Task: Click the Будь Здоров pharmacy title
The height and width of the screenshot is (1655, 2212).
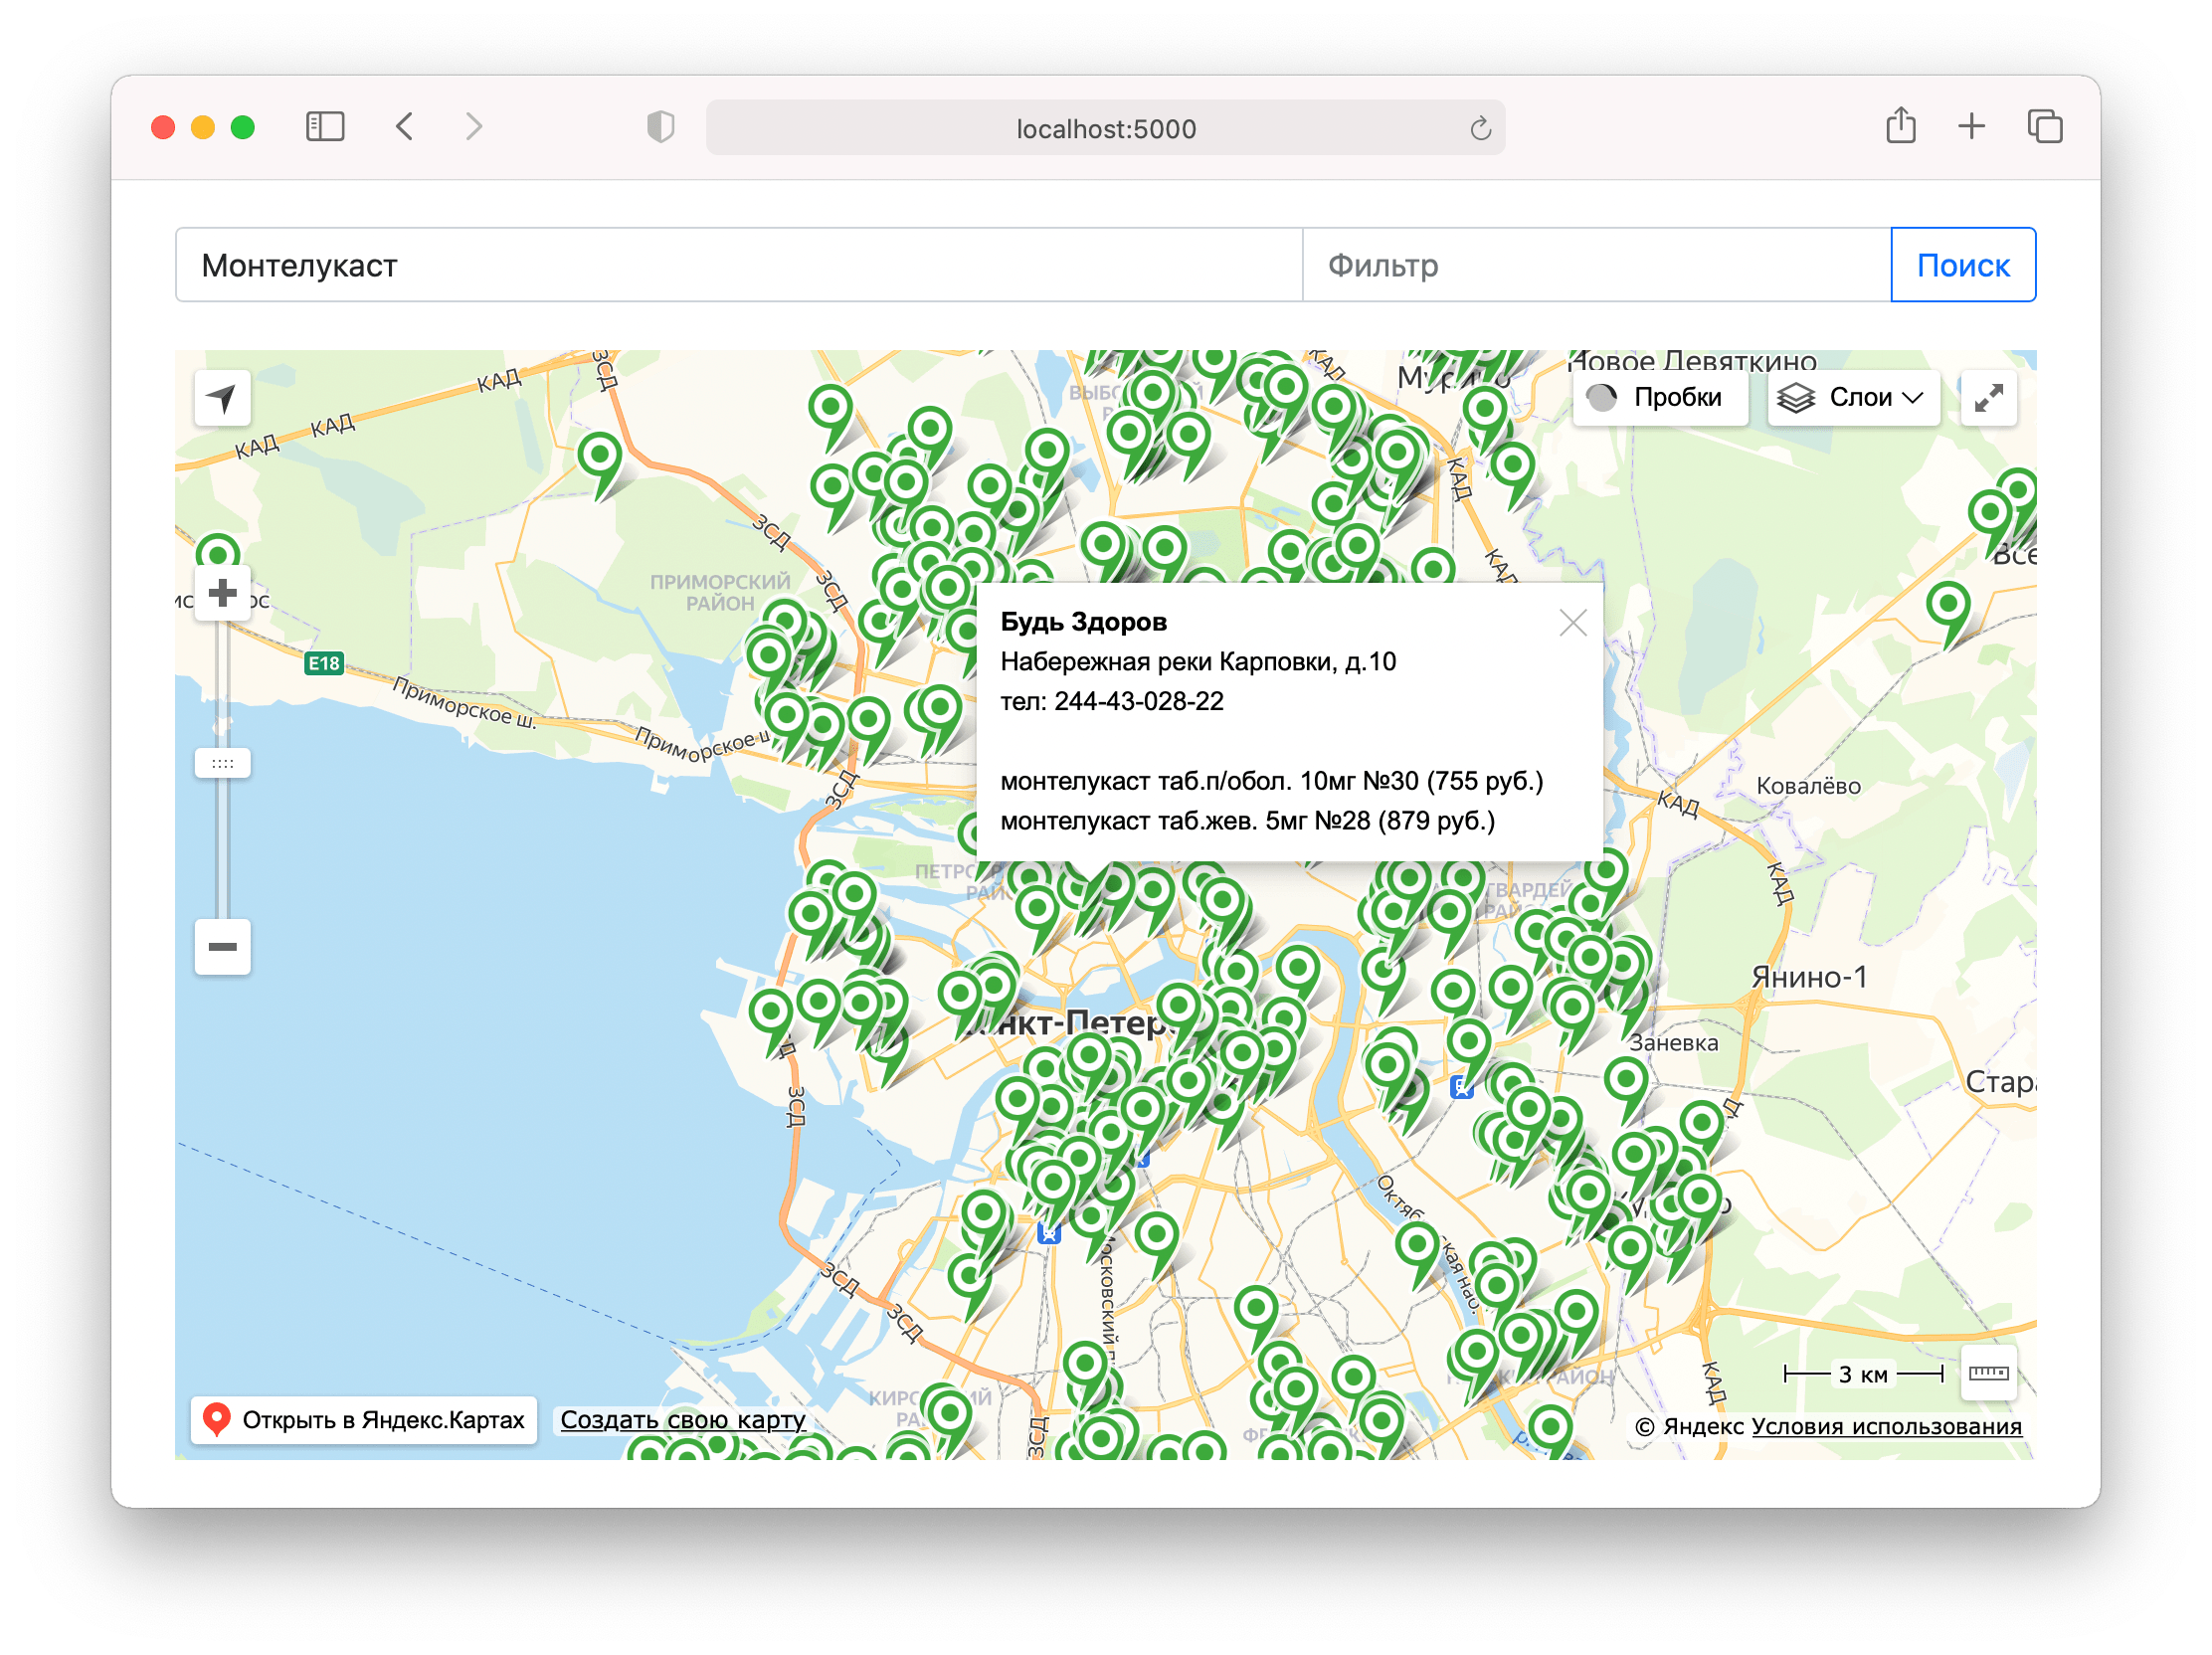Action: (x=1083, y=622)
